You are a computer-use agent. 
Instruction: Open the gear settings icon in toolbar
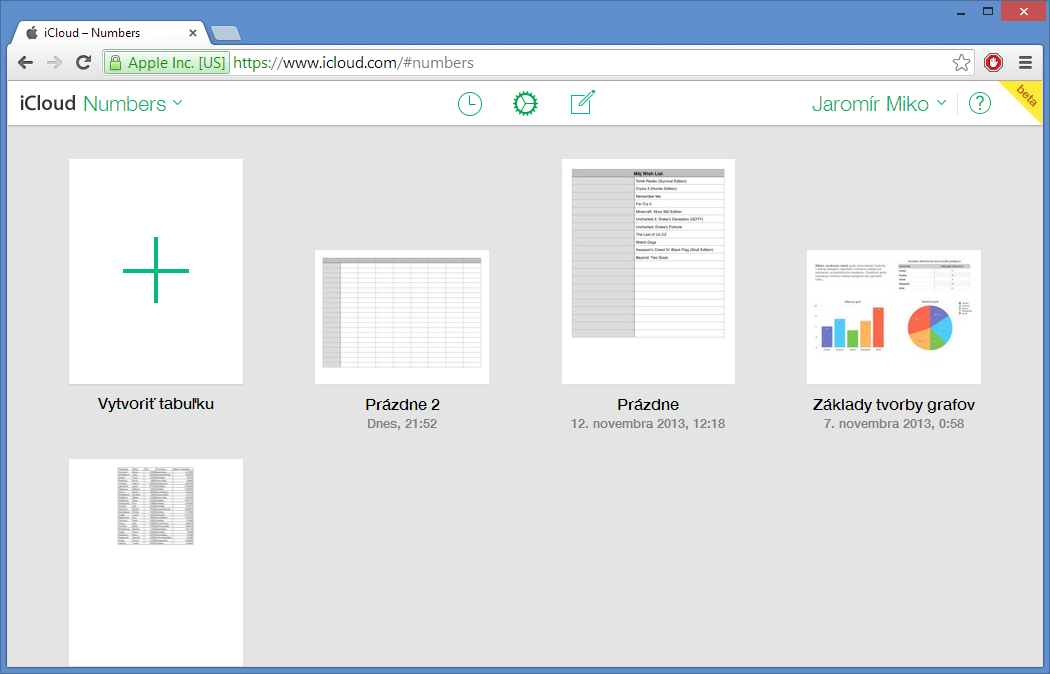coord(525,104)
